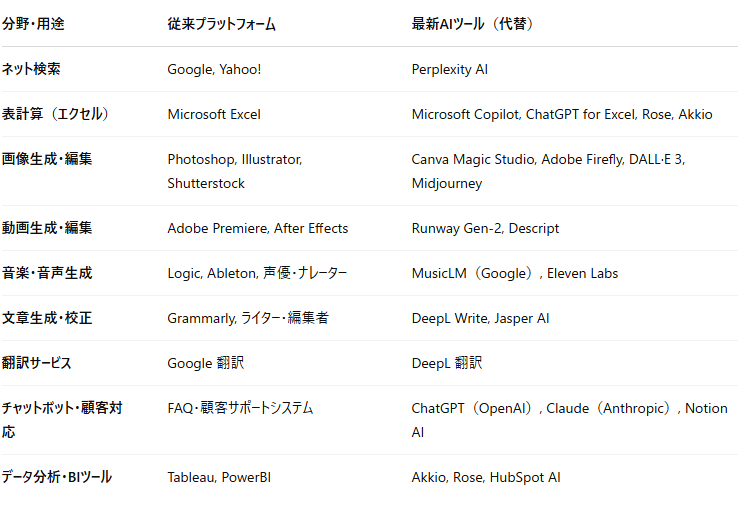Image resolution: width=744 pixels, height=511 pixels.
Task: Select the Adobe Premiere, After Effects cell
Action: pyautogui.click(x=257, y=228)
